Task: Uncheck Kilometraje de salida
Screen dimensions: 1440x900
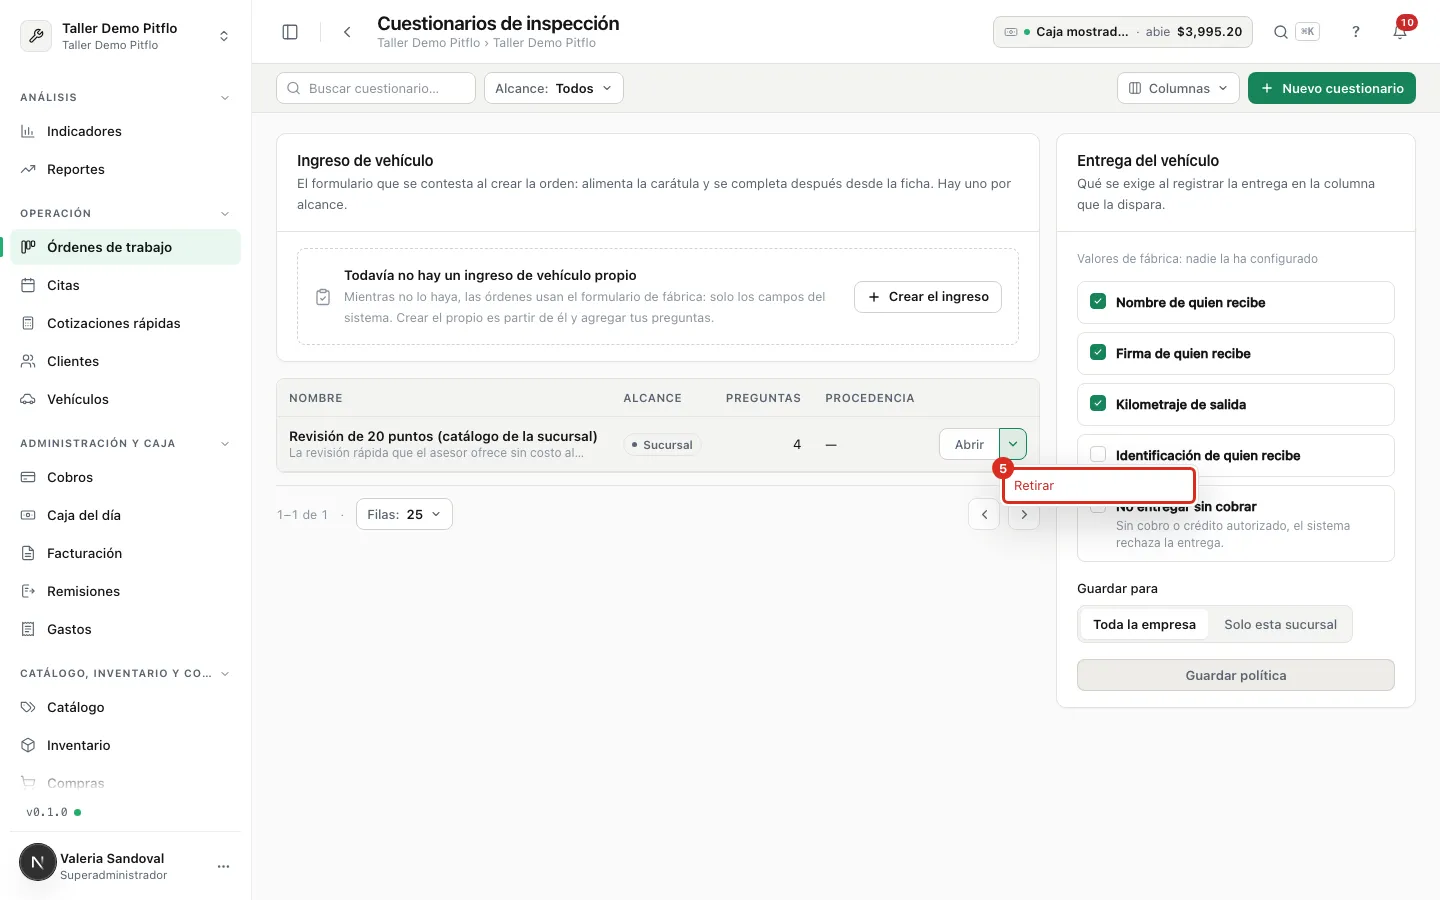Action: 1098,404
